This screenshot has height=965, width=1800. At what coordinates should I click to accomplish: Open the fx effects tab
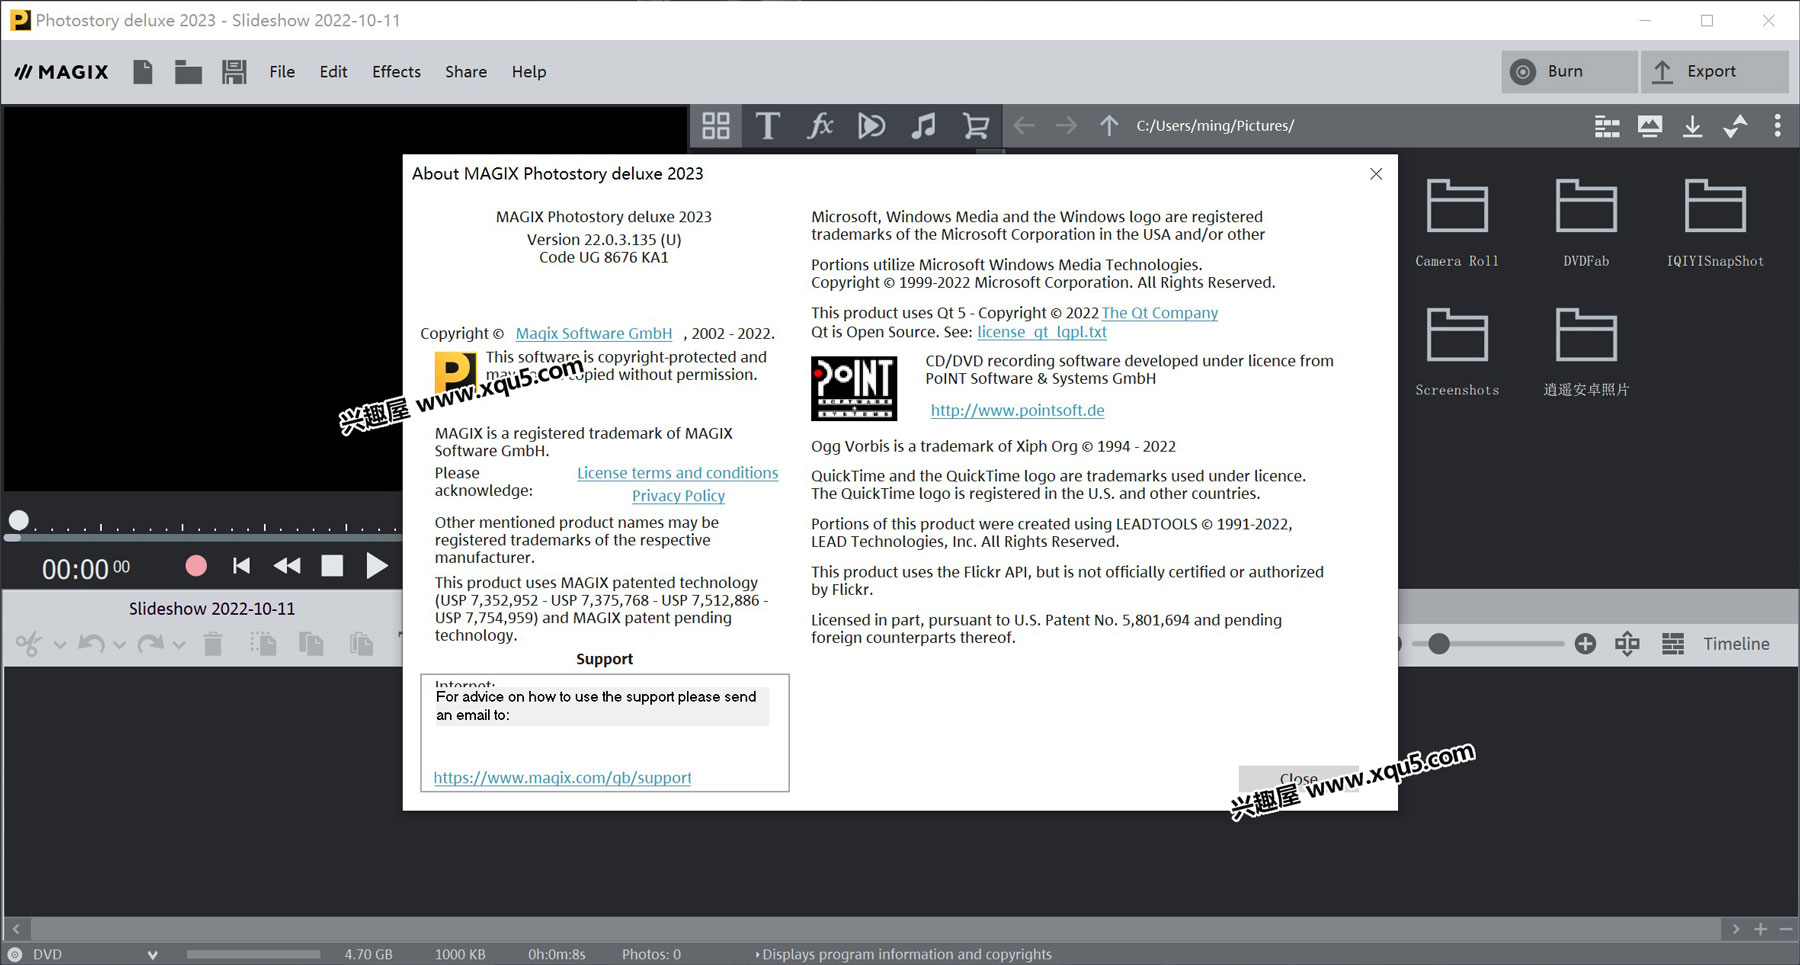820,126
